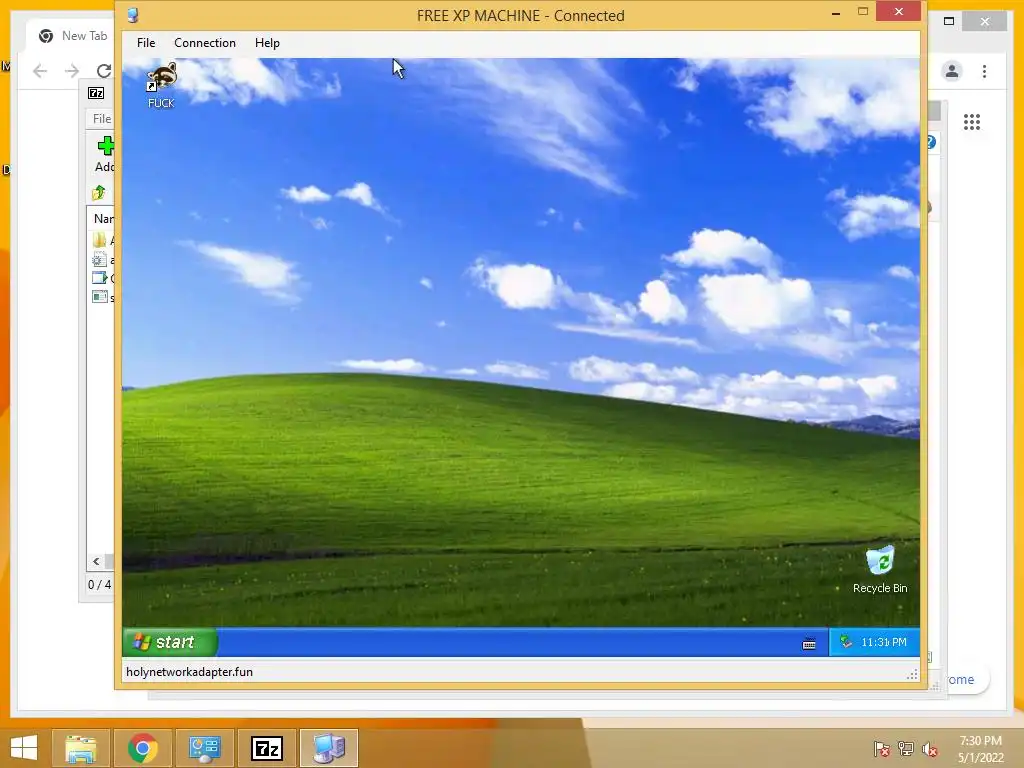Click the muted volume tray icon
This screenshot has height=768, width=1024.
tap(930, 748)
